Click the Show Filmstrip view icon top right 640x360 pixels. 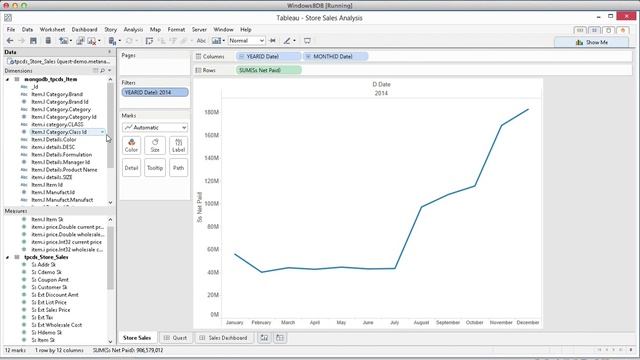[580, 30]
